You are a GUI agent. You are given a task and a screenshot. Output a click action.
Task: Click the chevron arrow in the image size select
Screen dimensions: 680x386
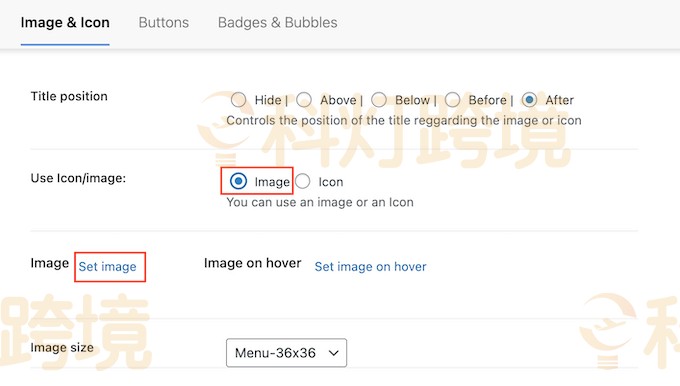(333, 353)
